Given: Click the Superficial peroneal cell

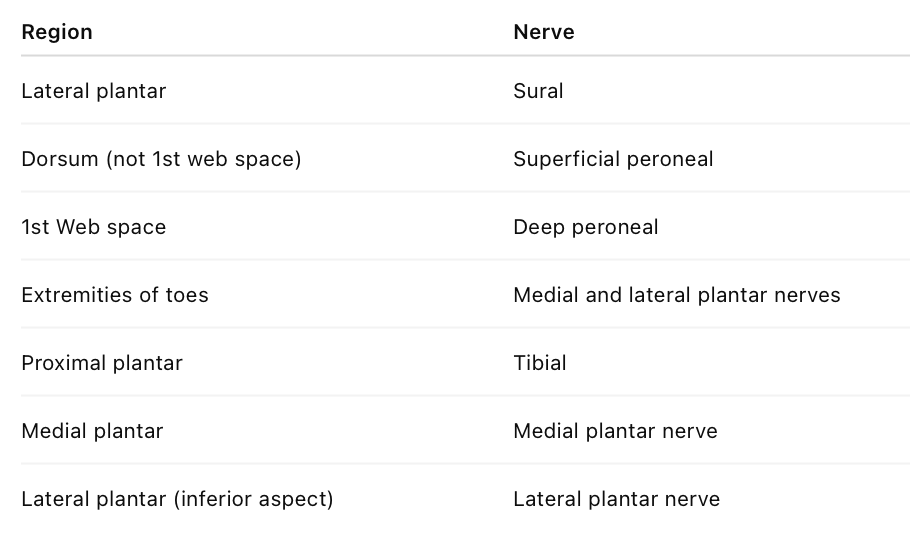Looking at the screenshot, I should pyautogui.click(x=613, y=159).
